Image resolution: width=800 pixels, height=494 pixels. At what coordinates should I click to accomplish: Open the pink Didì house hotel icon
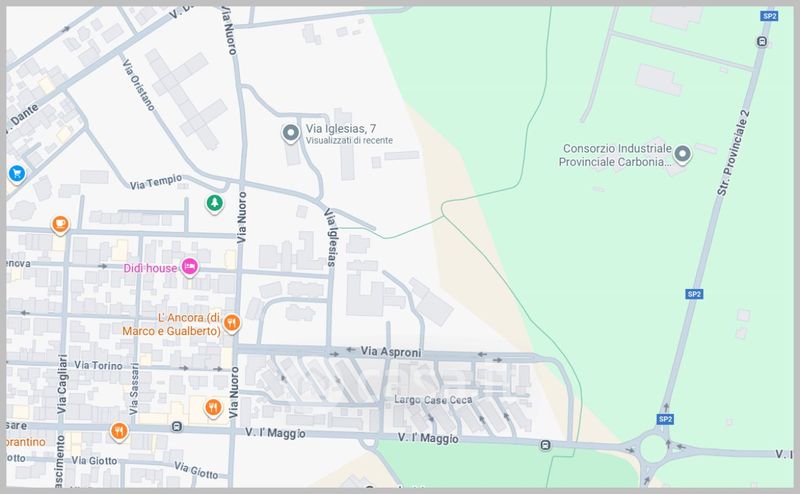(191, 267)
